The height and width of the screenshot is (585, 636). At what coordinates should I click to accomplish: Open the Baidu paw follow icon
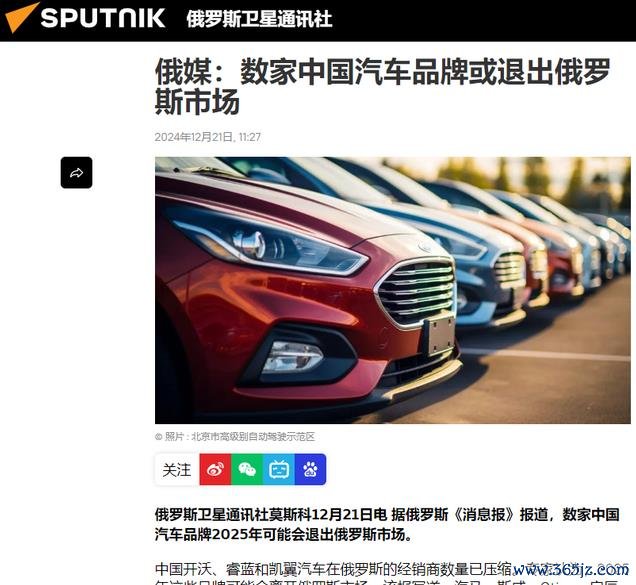pos(310,469)
